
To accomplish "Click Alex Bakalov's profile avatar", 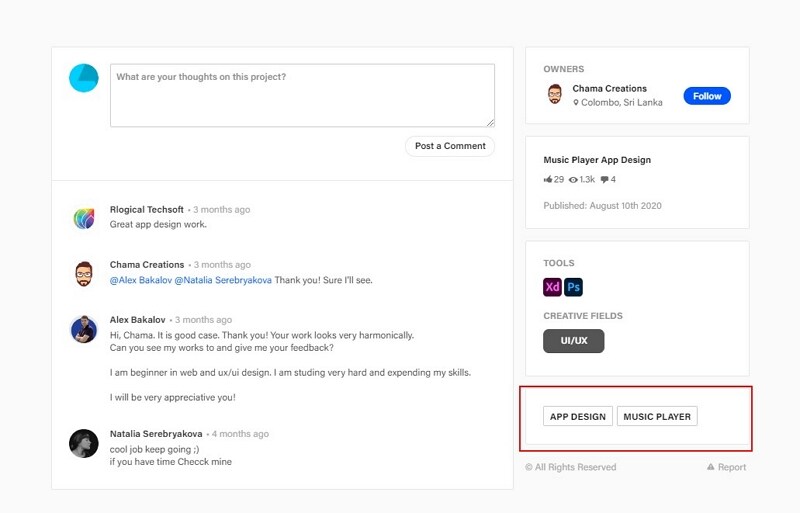I will coord(84,329).
